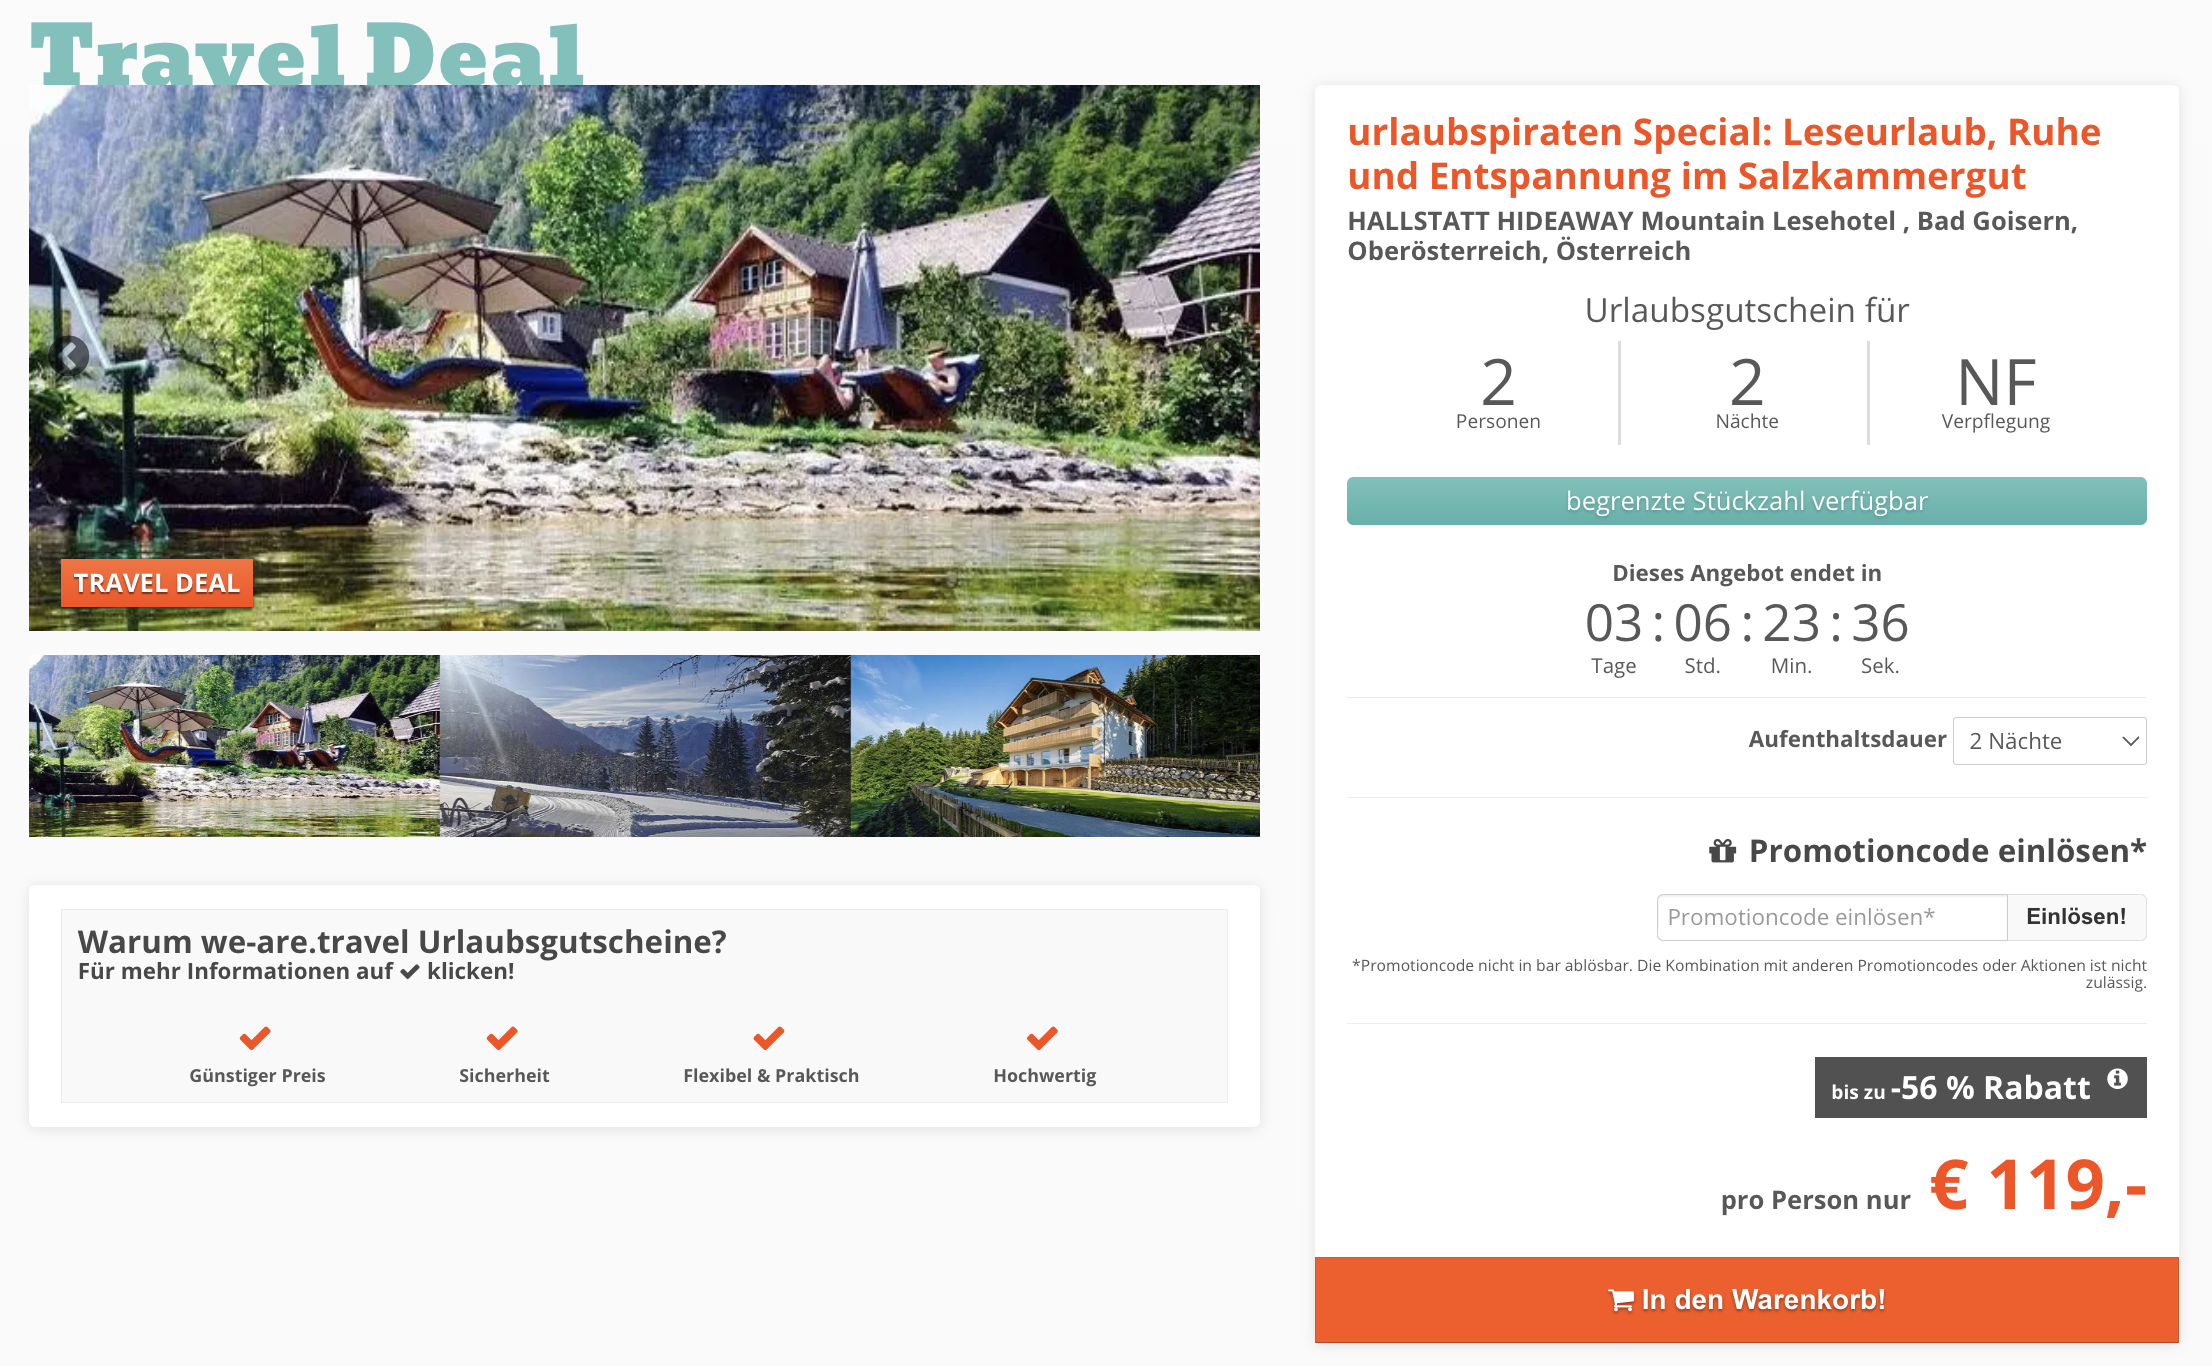Select the hotel building thumbnail
The height and width of the screenshot is (1366, 2212).
pyautogui.click(x=1055, y=746)
